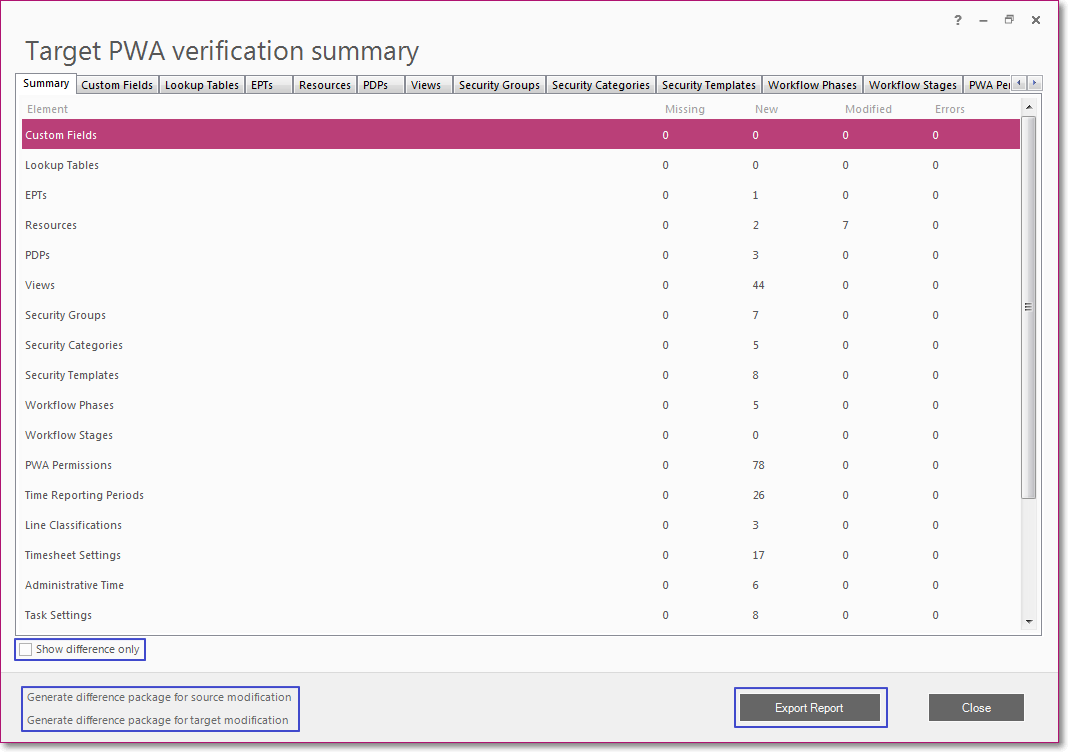Screen dimensions: 1068x752
Task: Select the Timesheet Settings row
Action: 521,554
